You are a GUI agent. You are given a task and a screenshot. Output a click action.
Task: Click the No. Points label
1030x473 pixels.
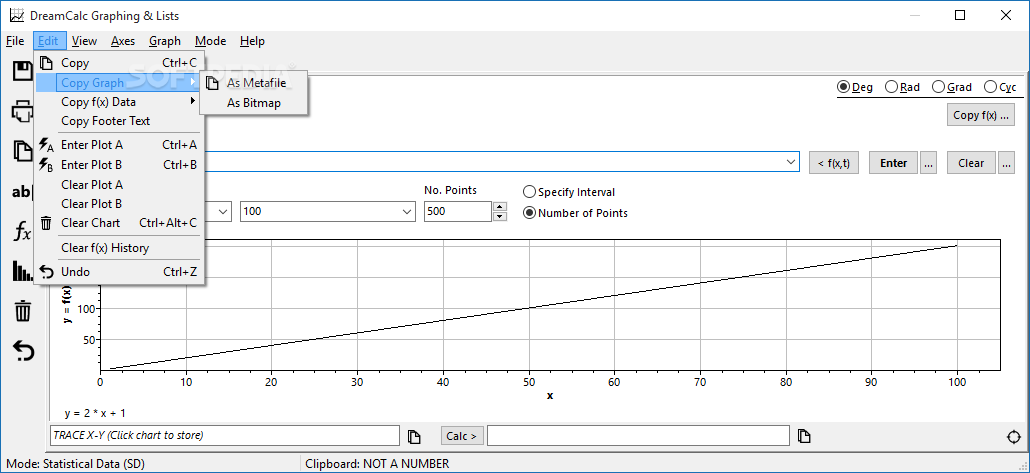click(451, 190)
